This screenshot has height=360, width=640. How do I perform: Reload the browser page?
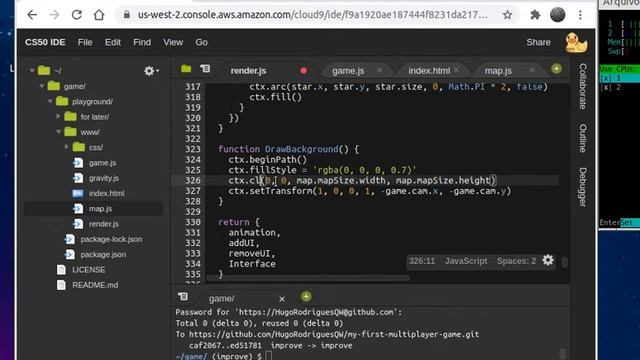76,15
